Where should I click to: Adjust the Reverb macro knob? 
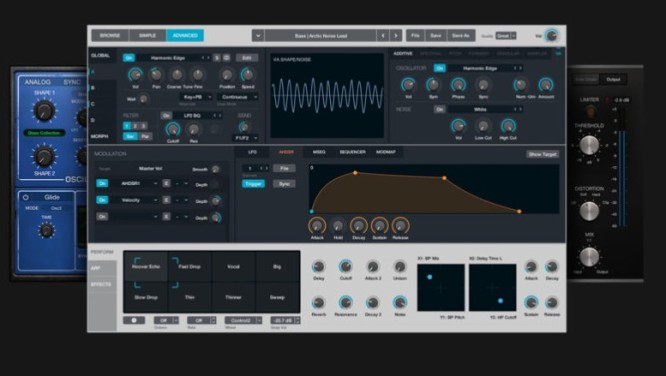(x=318, y=303)
